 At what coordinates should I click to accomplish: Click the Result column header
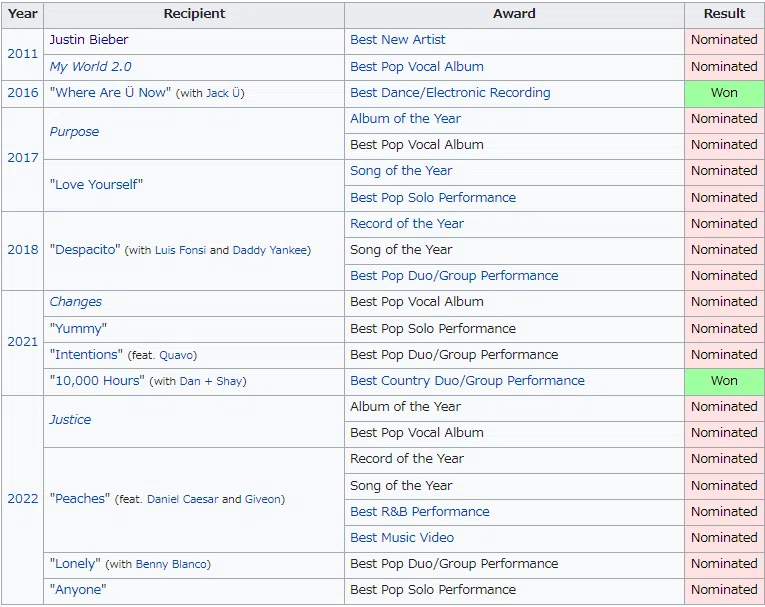pos(724,14)
